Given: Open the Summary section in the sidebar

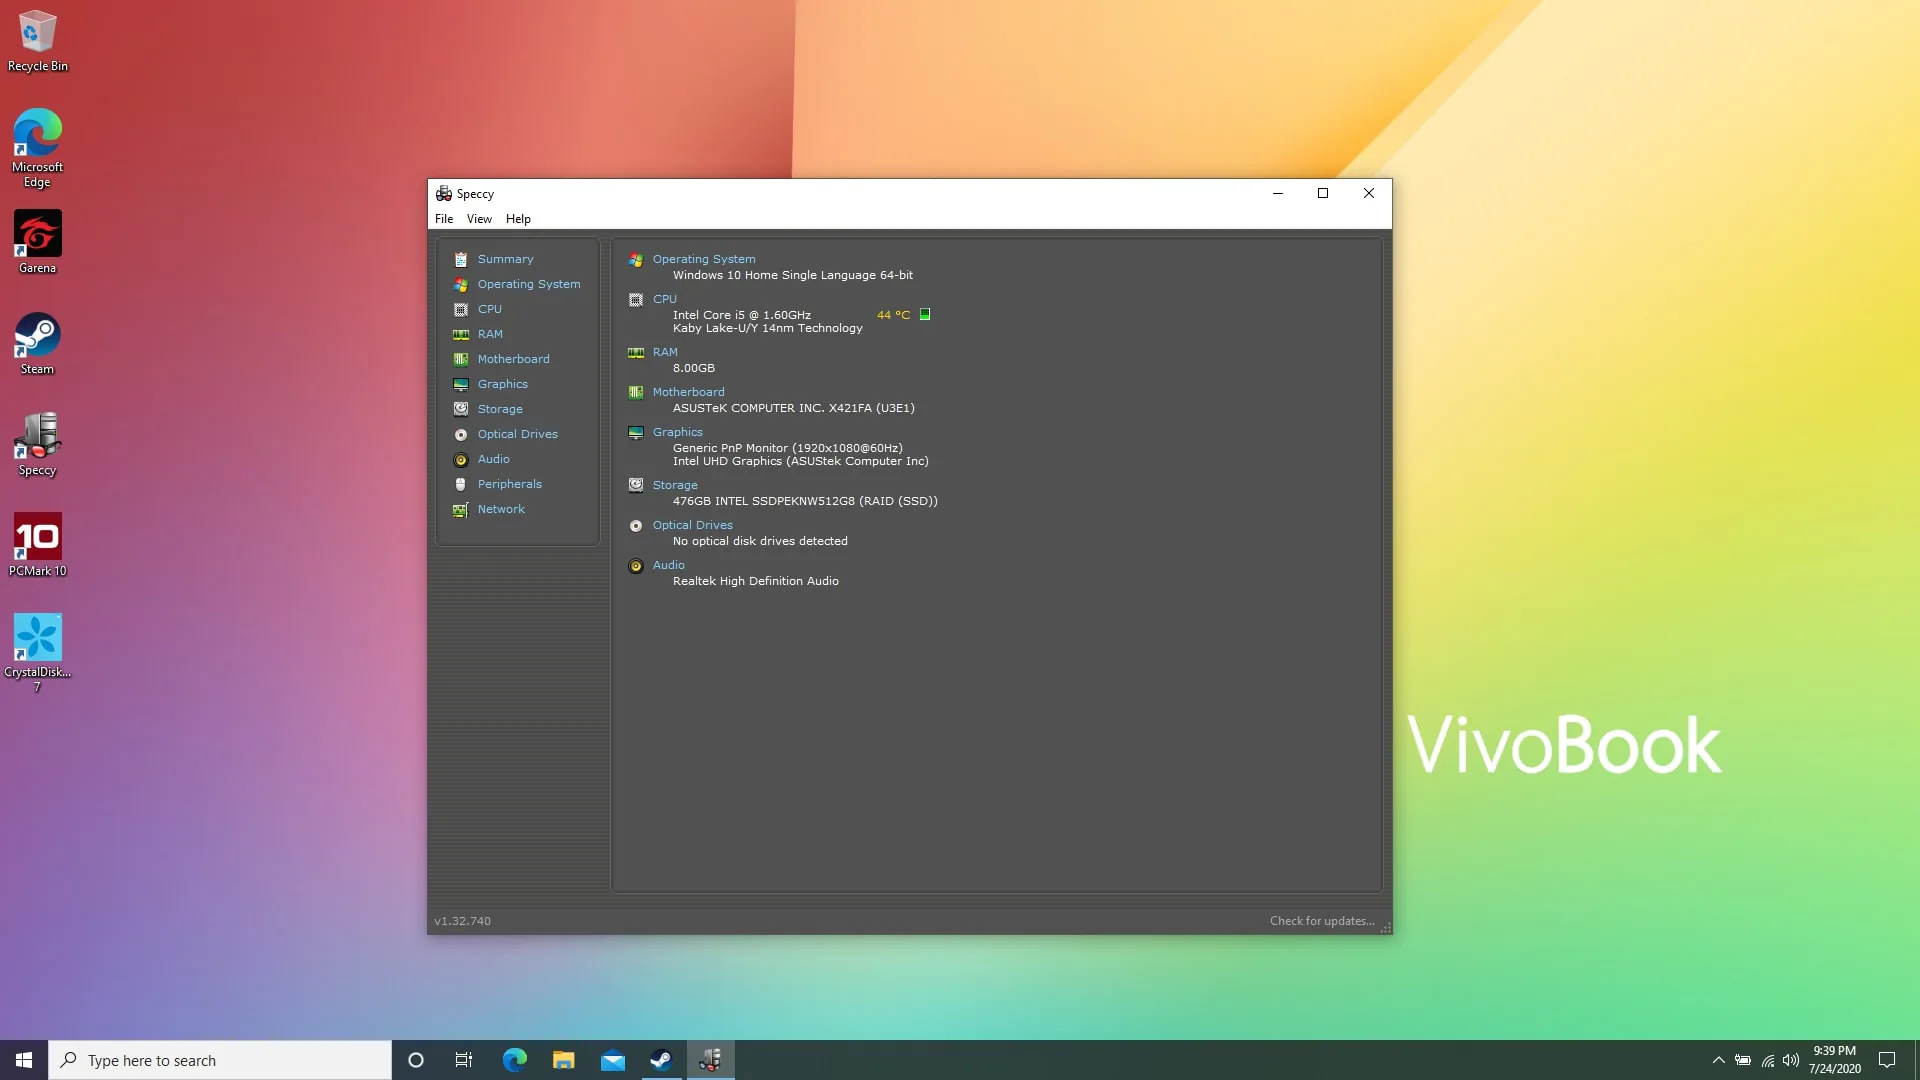Looking at the screenshot, I should (505, 259).
